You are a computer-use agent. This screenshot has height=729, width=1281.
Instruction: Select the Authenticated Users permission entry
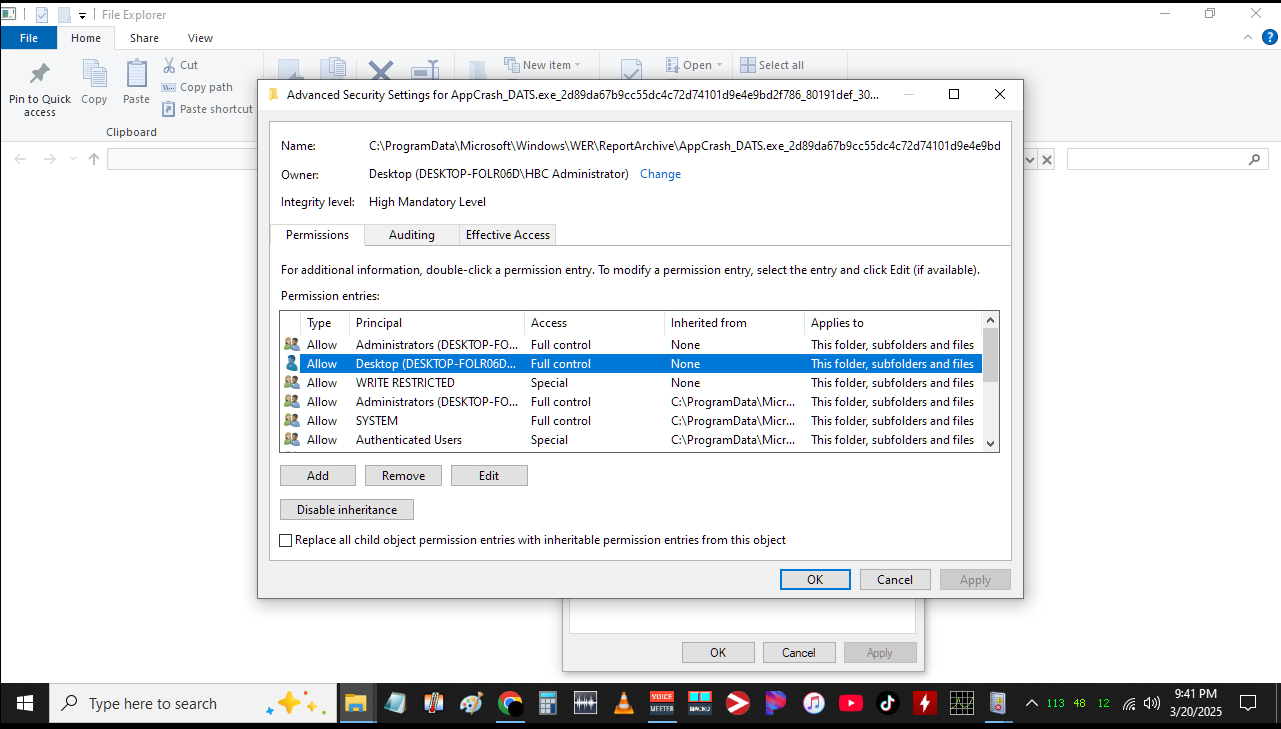[632, 440]
